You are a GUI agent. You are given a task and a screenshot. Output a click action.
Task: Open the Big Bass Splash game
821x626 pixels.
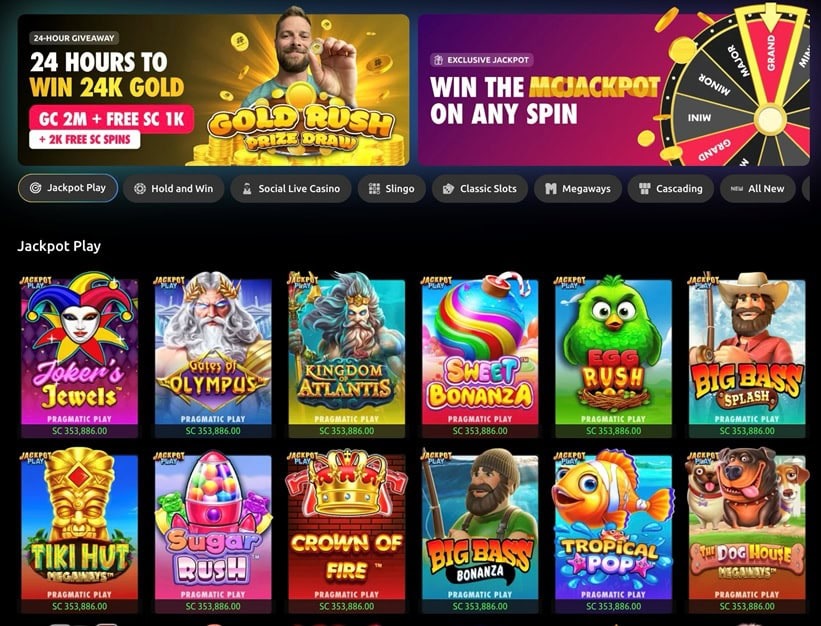[747, 355]
